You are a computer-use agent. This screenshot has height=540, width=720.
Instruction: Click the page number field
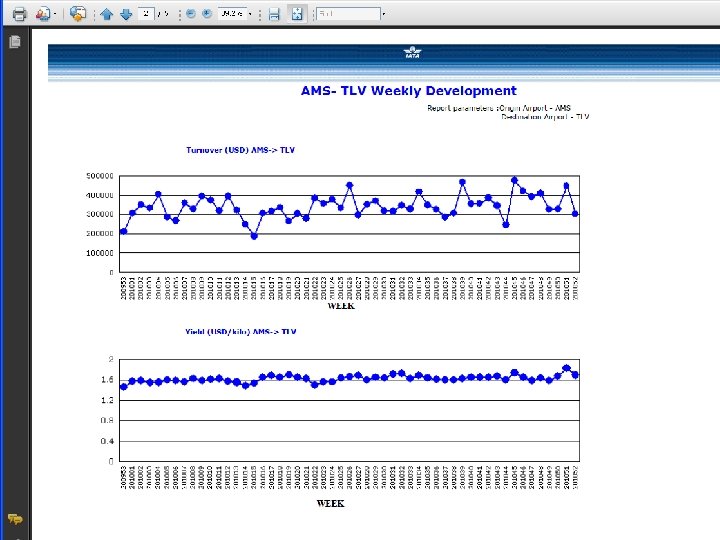[146, 14]
